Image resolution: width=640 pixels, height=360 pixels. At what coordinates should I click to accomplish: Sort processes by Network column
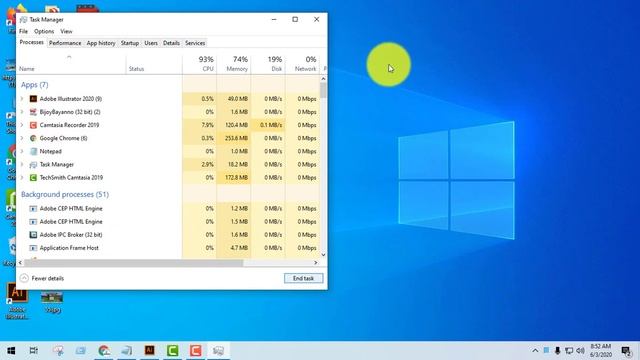coord(302,64)
